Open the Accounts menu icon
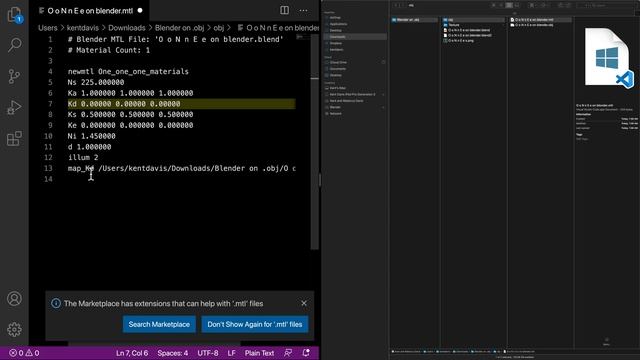Image resolution: width=640 pixels, height=360 pixels. coord(14,299)
